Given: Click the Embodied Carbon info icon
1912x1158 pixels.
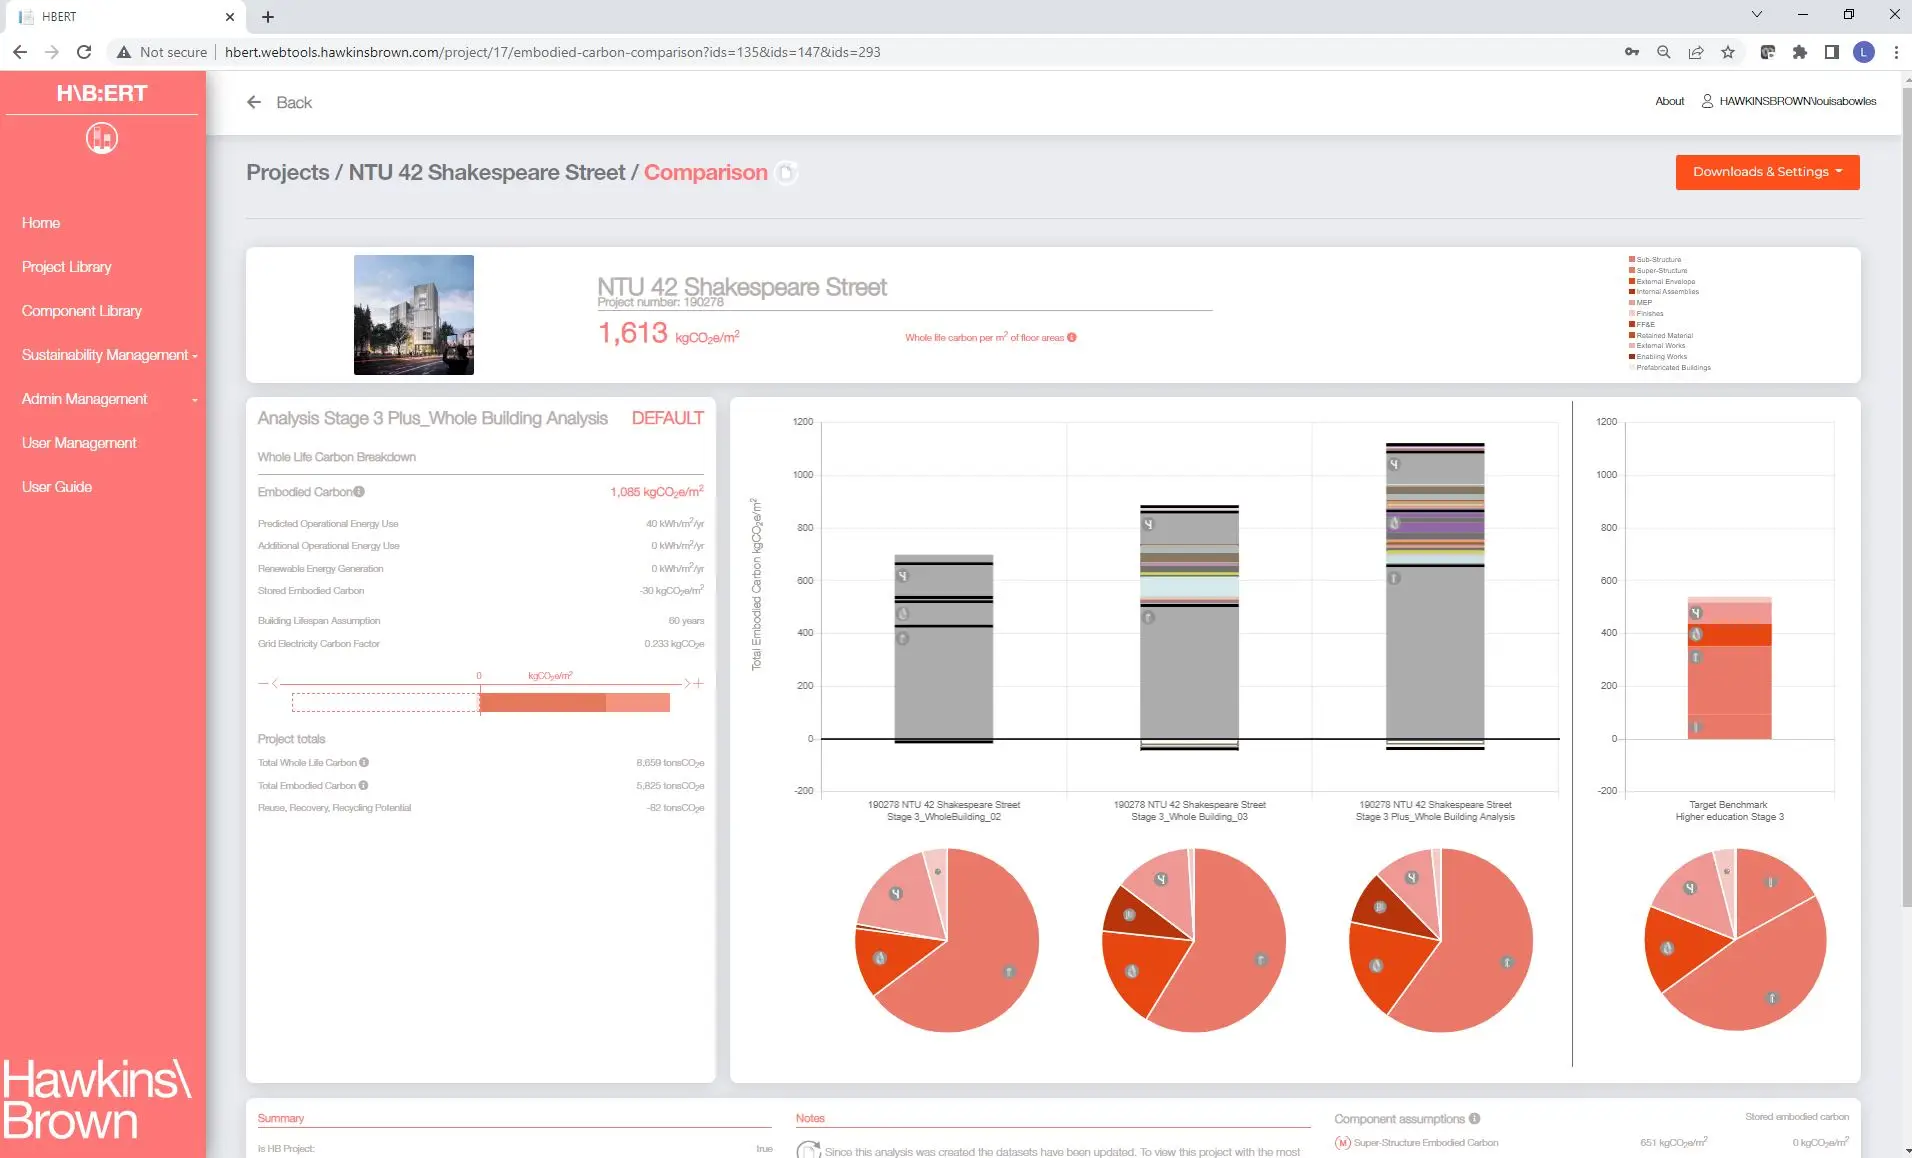Looking at the screenshot, I should (359, 492).
